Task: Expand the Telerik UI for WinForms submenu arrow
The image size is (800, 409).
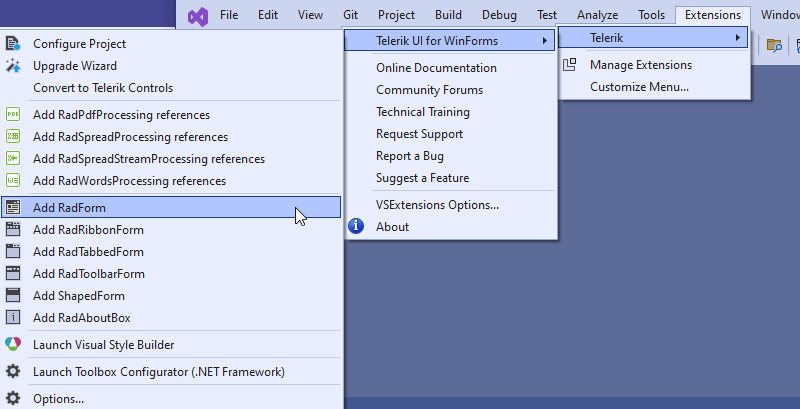Action: coord(544,41)
